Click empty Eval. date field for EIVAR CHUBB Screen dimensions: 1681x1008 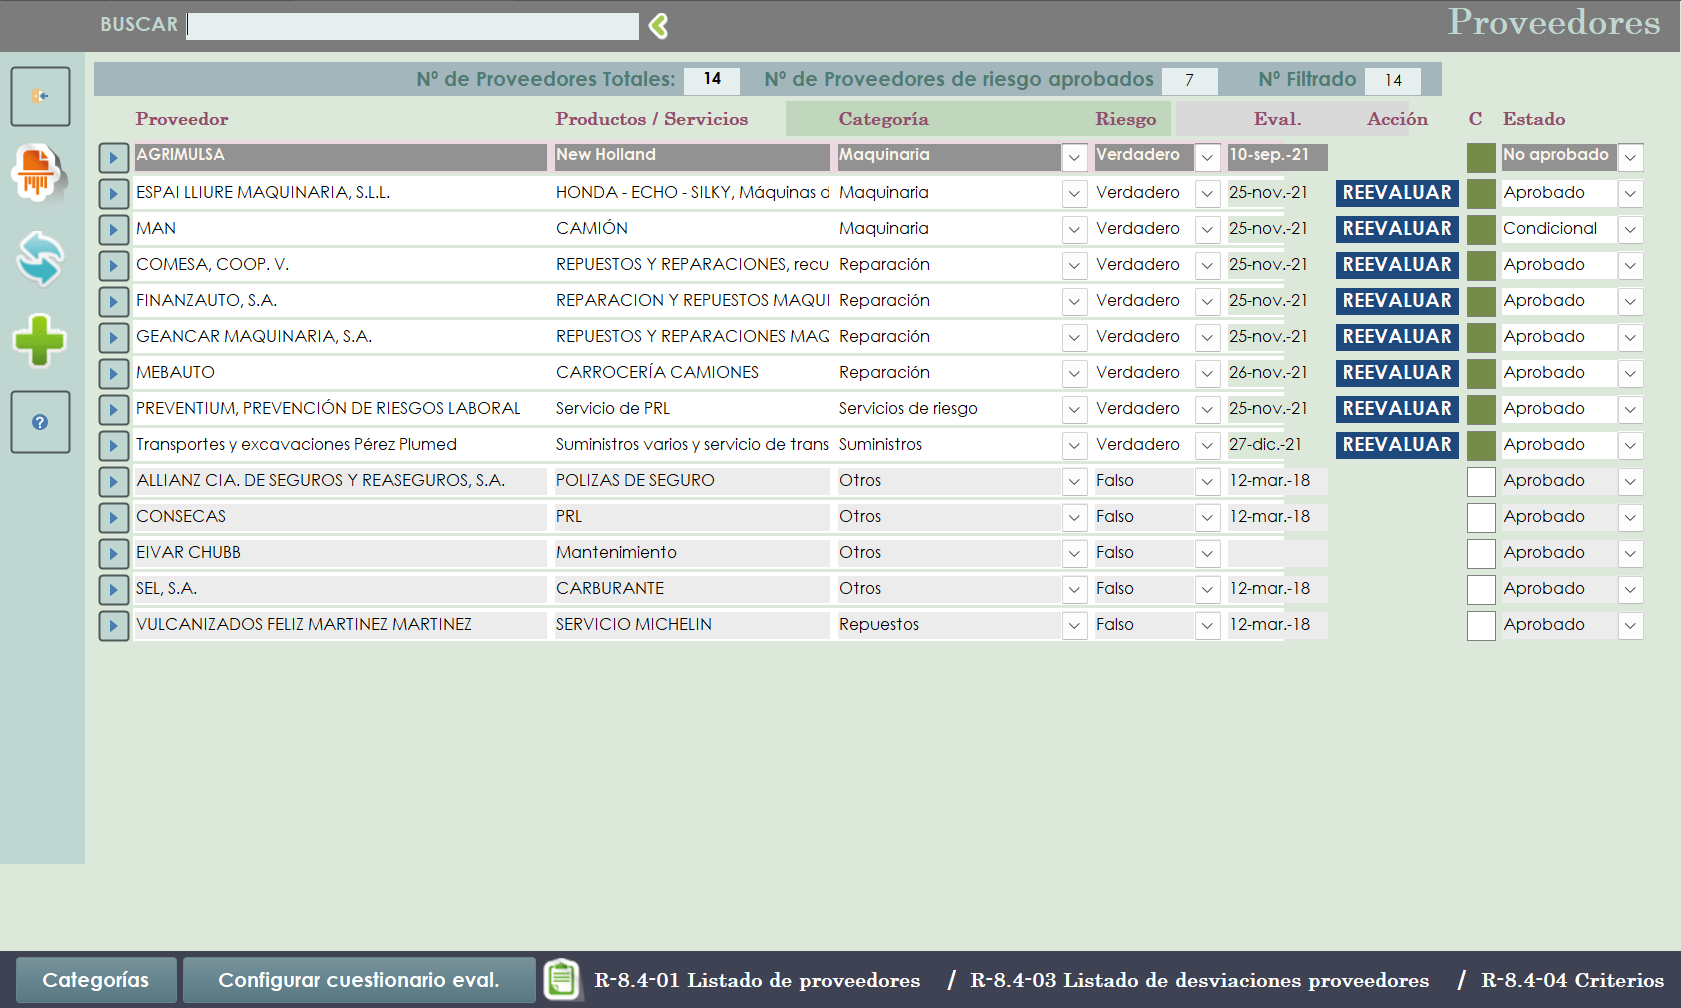(x=1277, y=553)
